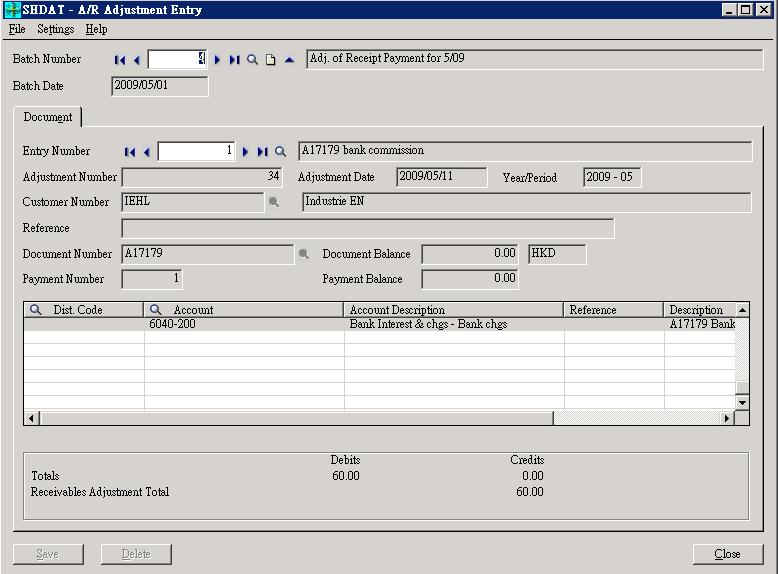Create new batch with page icon
Screen dimensions: 778x574
click(x=270, y=60)
